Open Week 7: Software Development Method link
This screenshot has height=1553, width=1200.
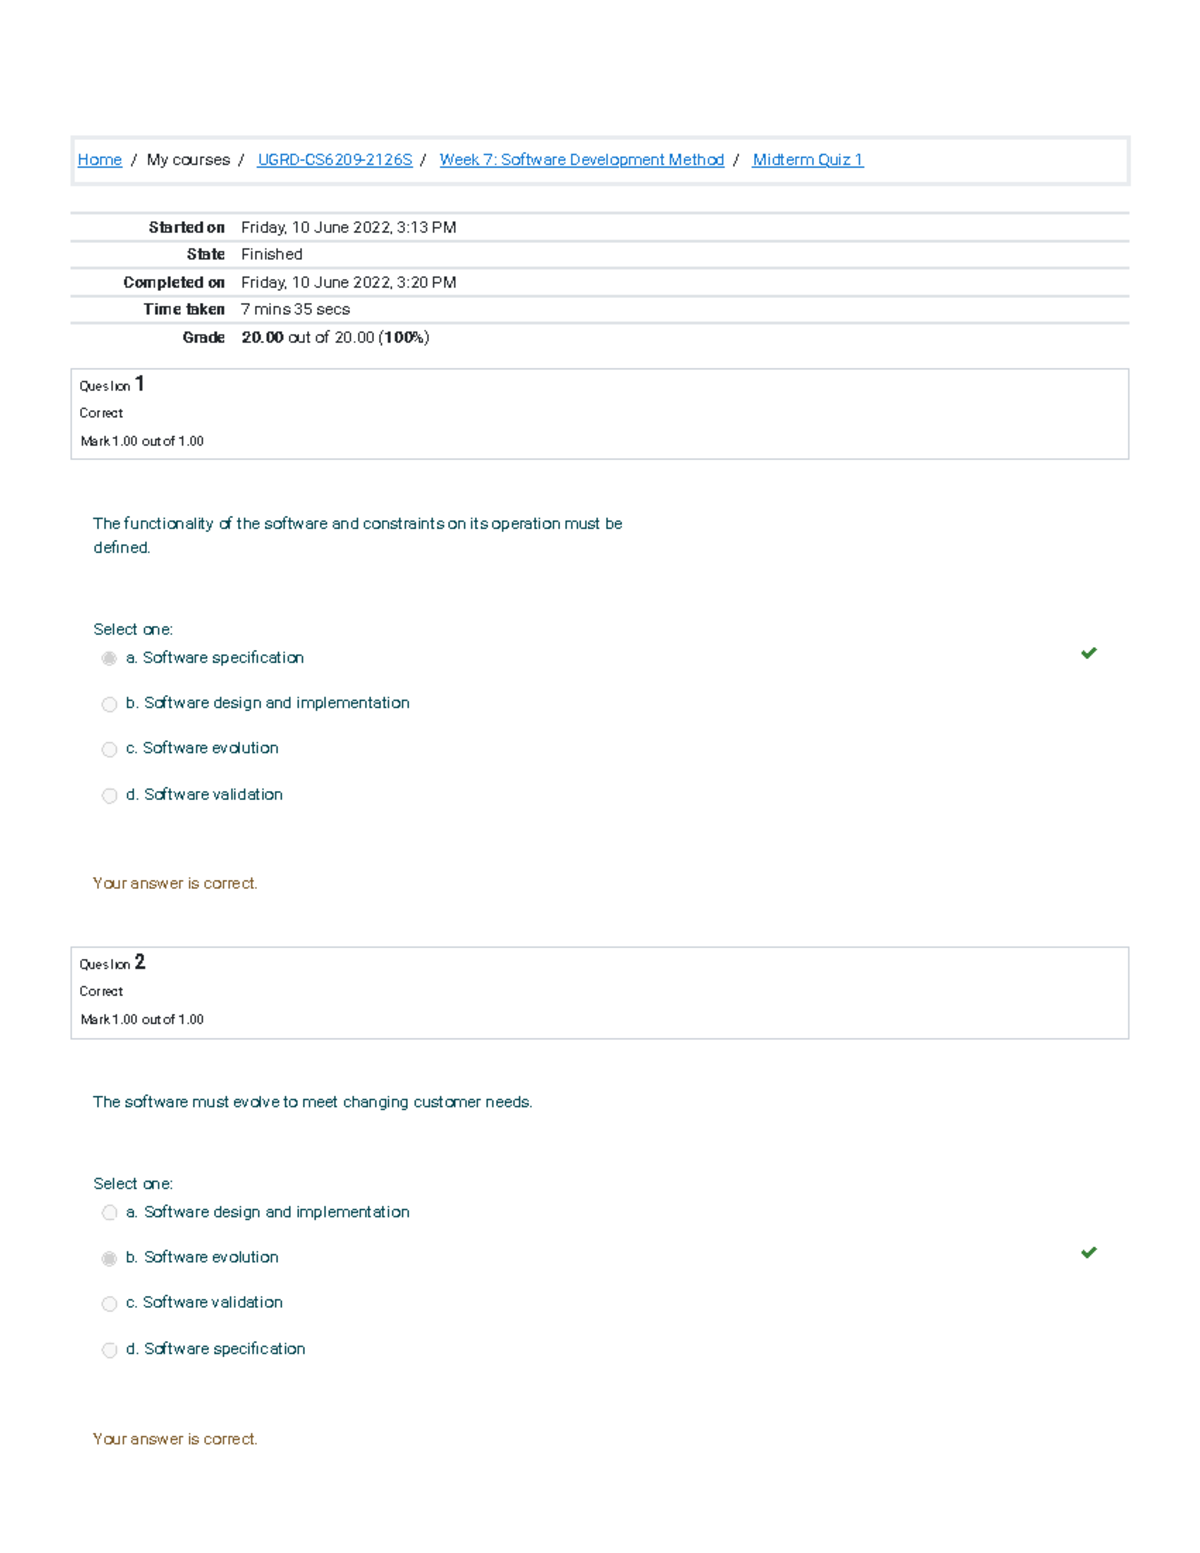point(582,160)
